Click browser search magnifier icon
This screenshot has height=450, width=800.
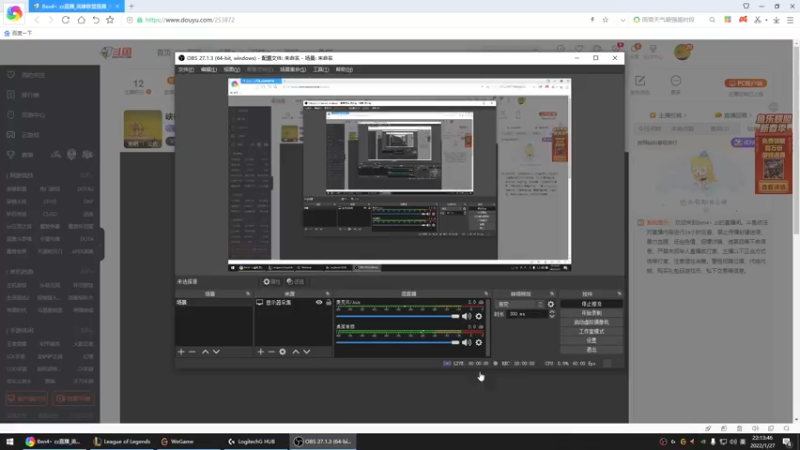tap(712, 20)
